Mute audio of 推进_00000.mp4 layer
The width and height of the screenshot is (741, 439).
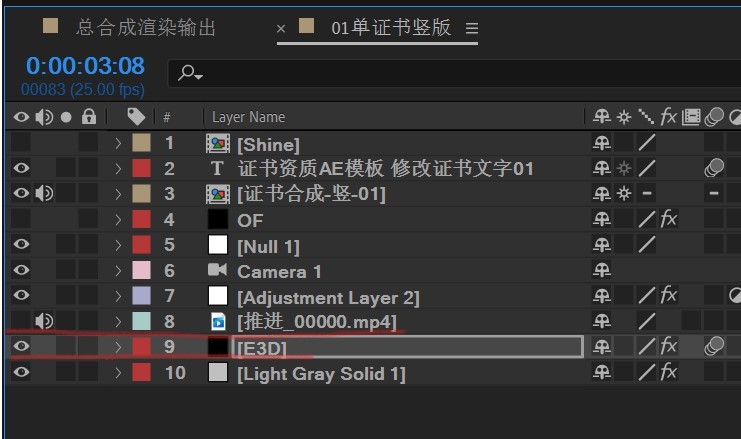tap(44, 321)
